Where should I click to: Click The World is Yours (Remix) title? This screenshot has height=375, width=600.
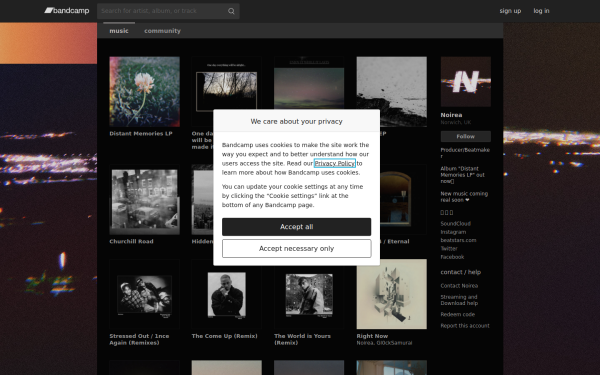(302, 339)
